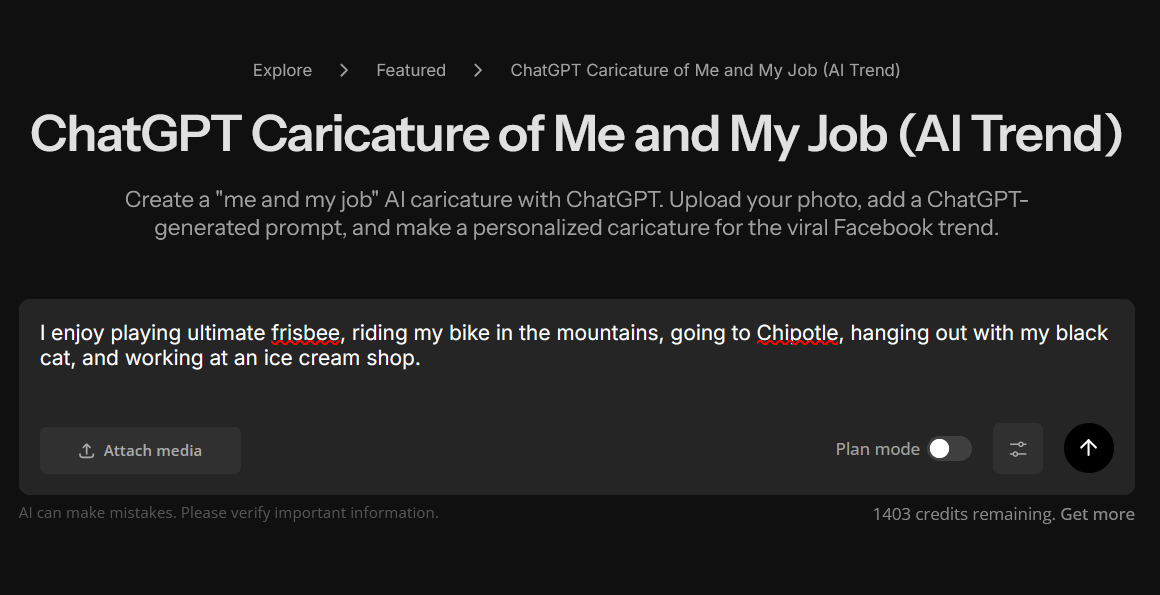
Task: Open the Featured breadcrumb page
Action: (x=411, y=70)
